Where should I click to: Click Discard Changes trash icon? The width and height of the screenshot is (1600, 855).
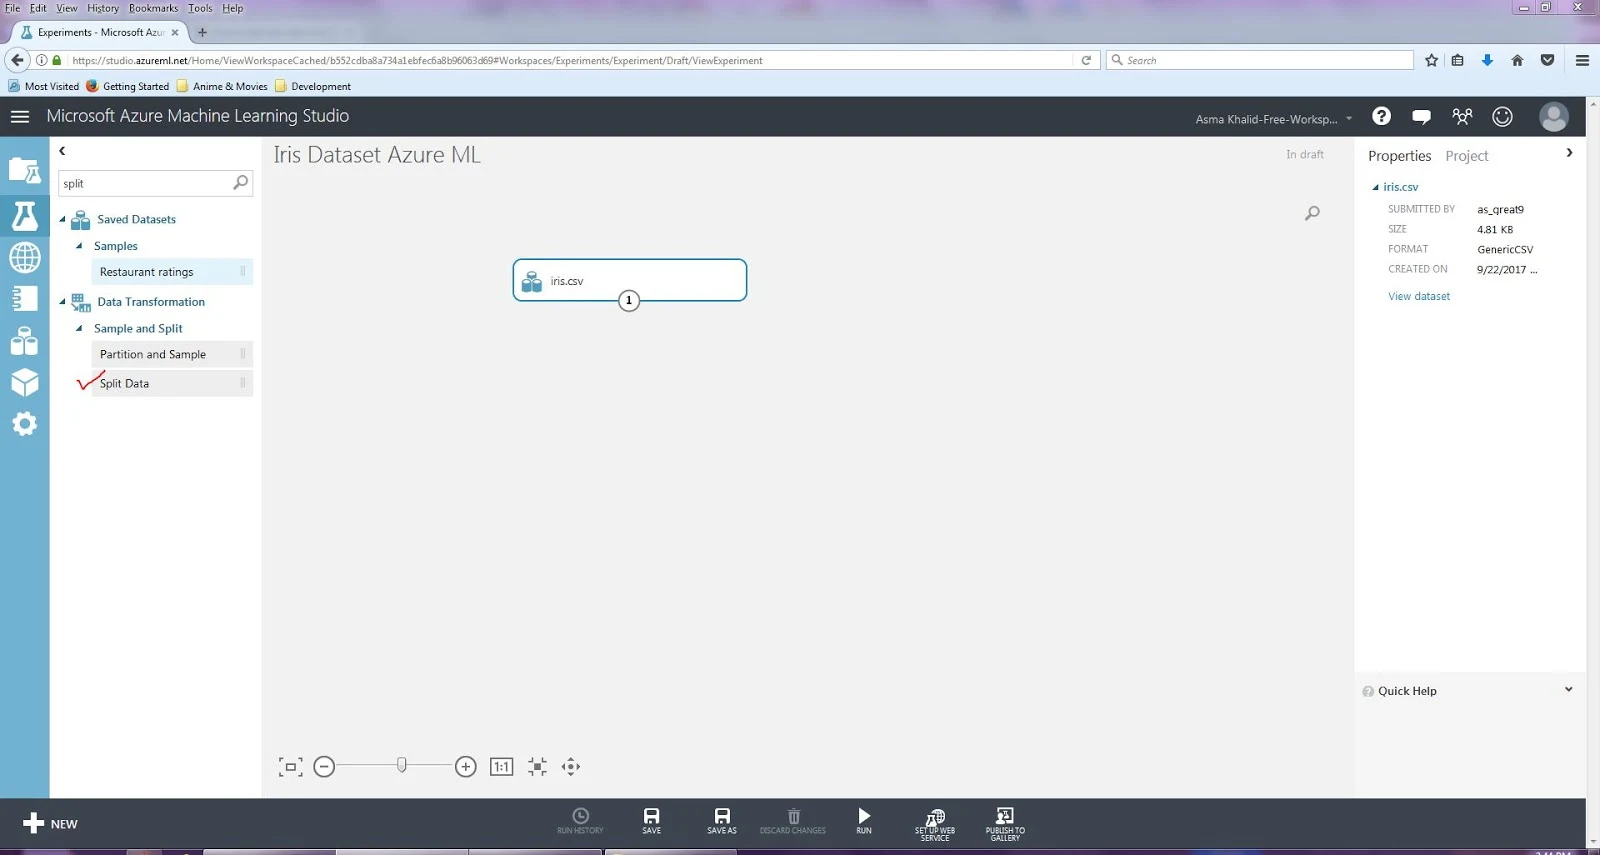(x=793, y=821)
